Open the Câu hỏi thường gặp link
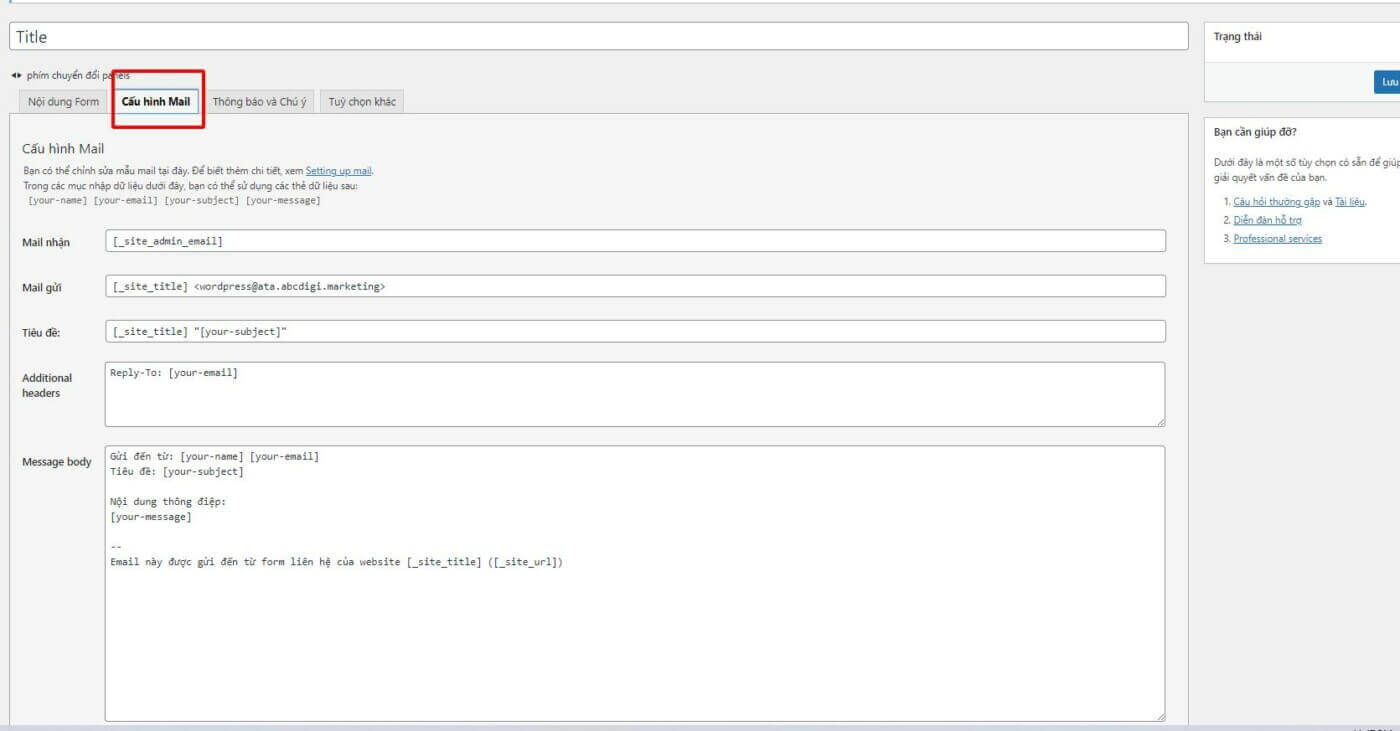This screenshot has height=731, width=1400. [1276, 202]
